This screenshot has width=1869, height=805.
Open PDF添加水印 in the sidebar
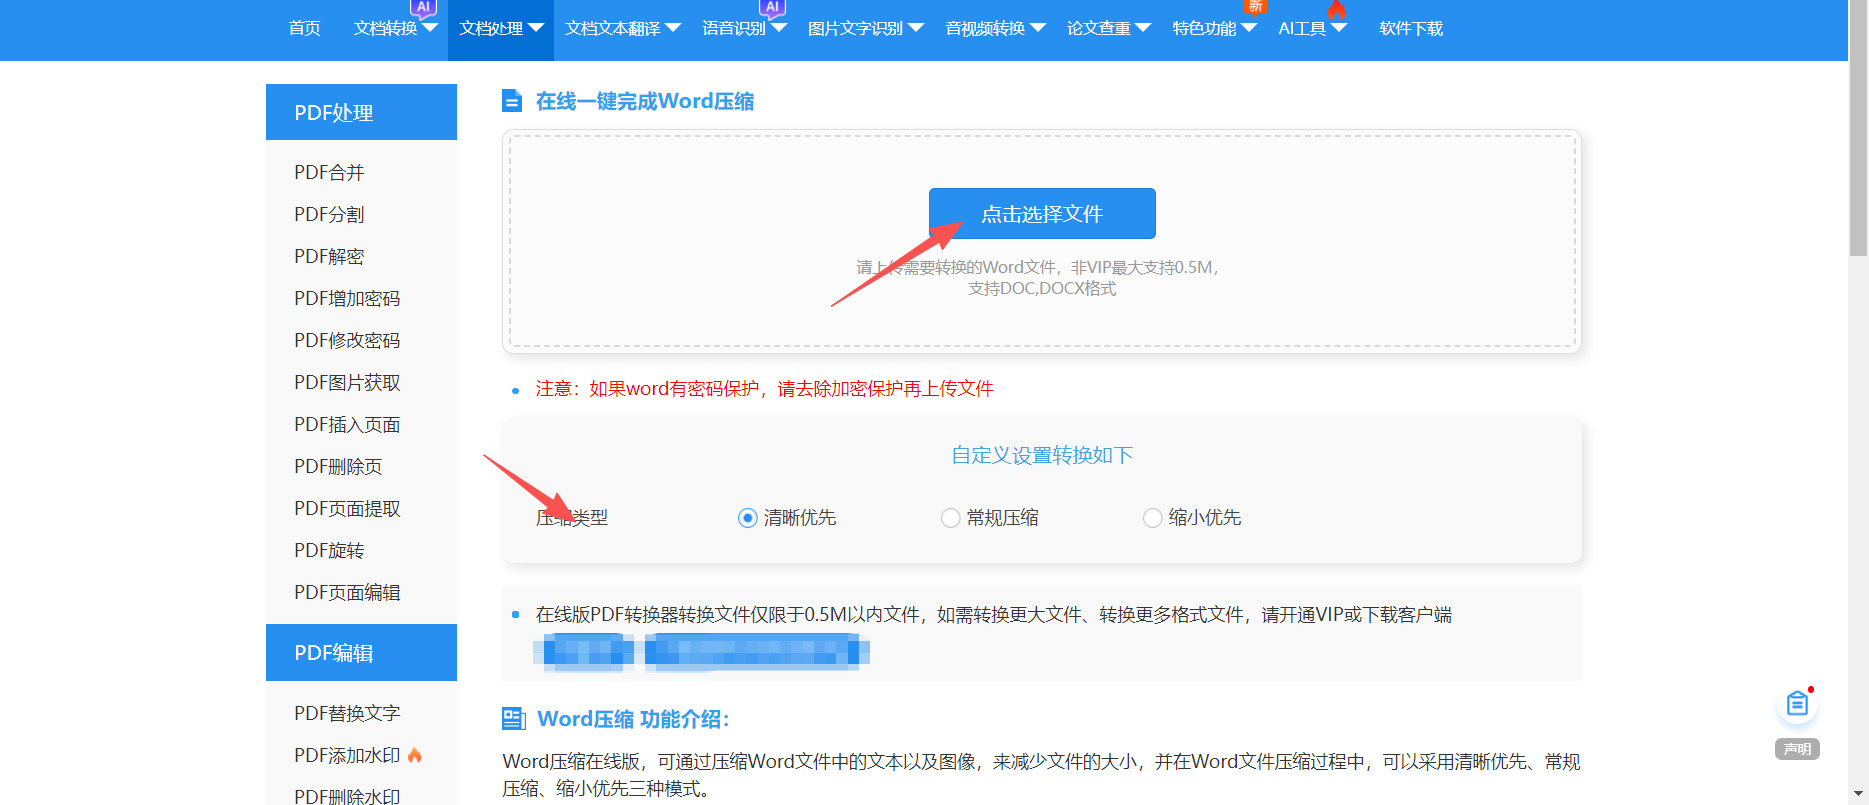point(347,755)
